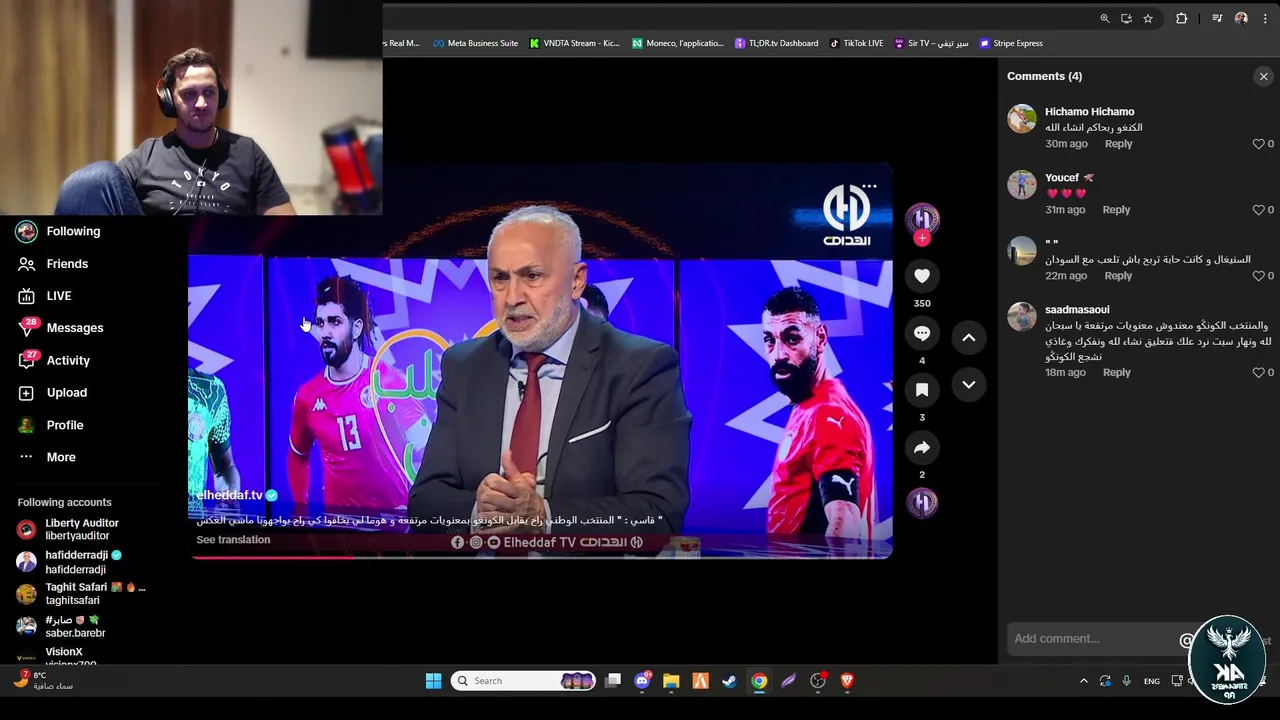Like the 22m ago comment
This screenshot has height=720, width=1280.
1259,276
